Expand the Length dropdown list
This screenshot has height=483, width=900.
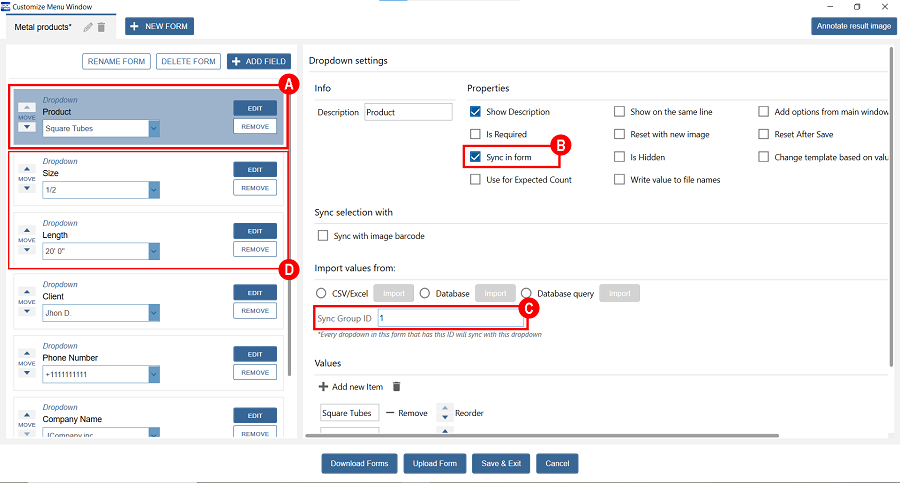[154, 251]
